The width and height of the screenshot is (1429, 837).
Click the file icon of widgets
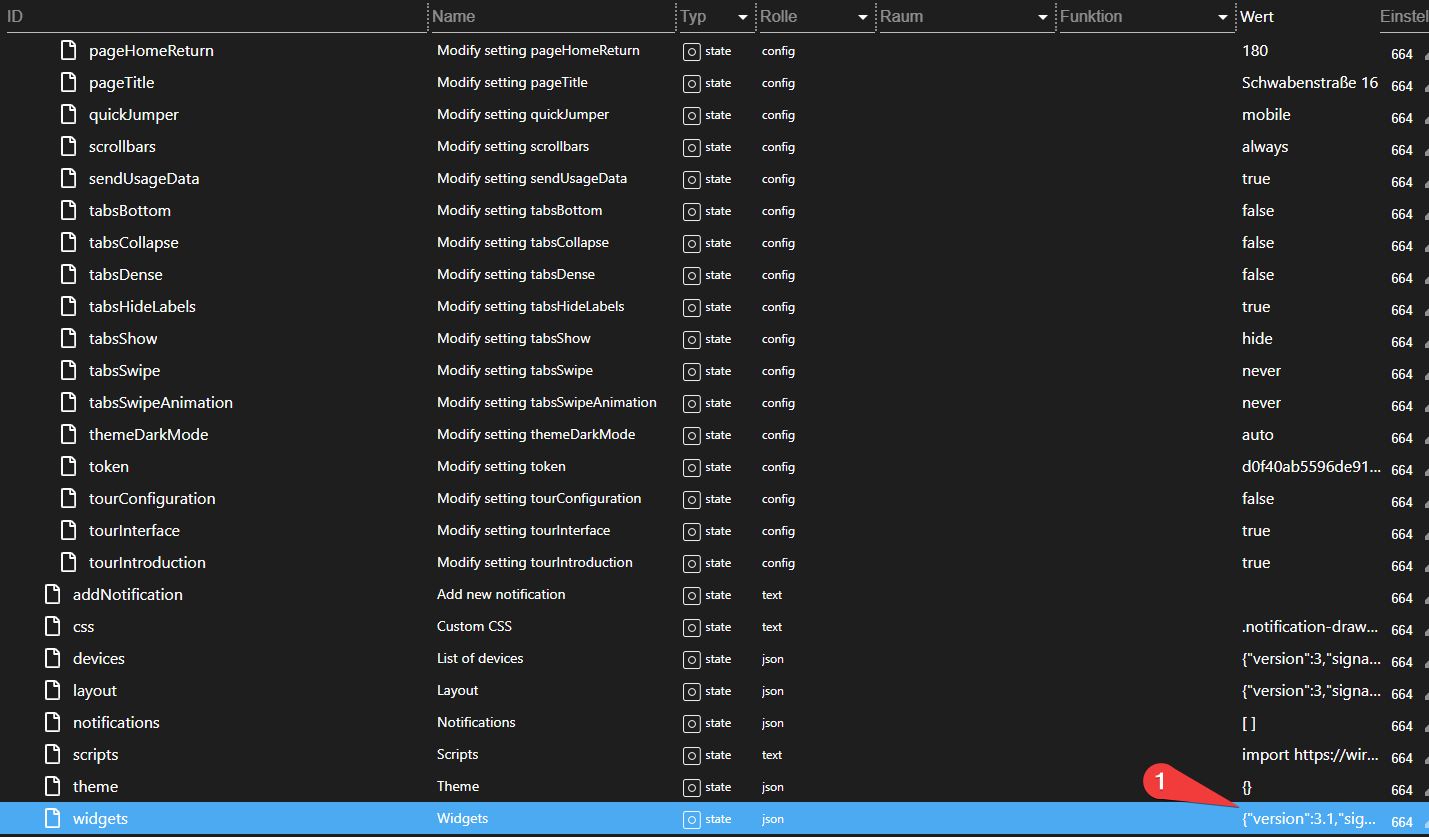tap(52, 818)
